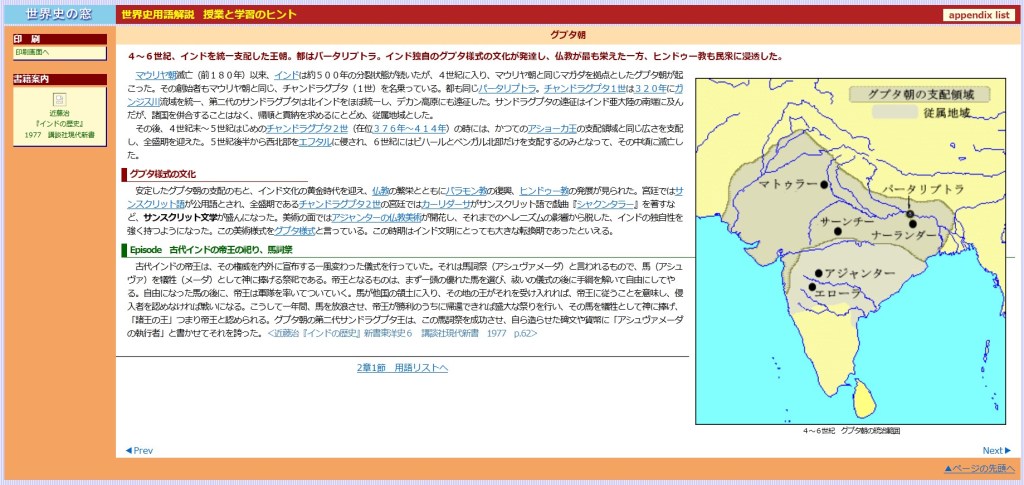
Task: Open the 2章1節 用語リストへ link
Action: pos(403,368)
